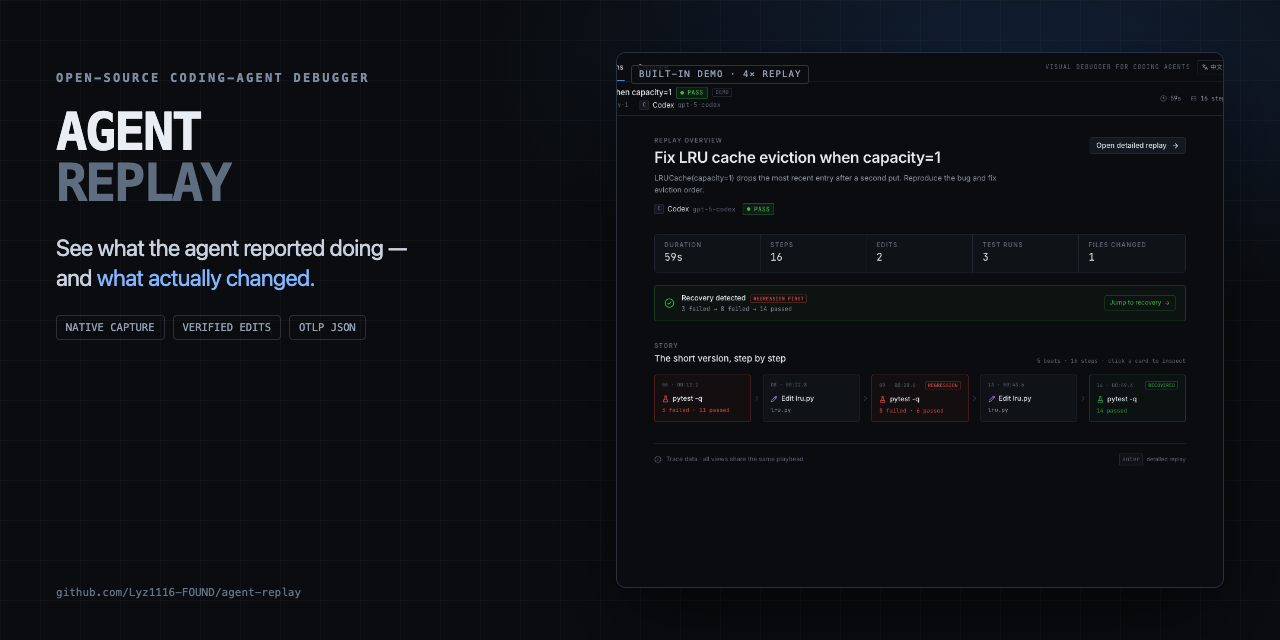Click the flask icon on the 8 failed pytest card
1280x640 pixels.
pyautogui.click(x=882, y=399)
